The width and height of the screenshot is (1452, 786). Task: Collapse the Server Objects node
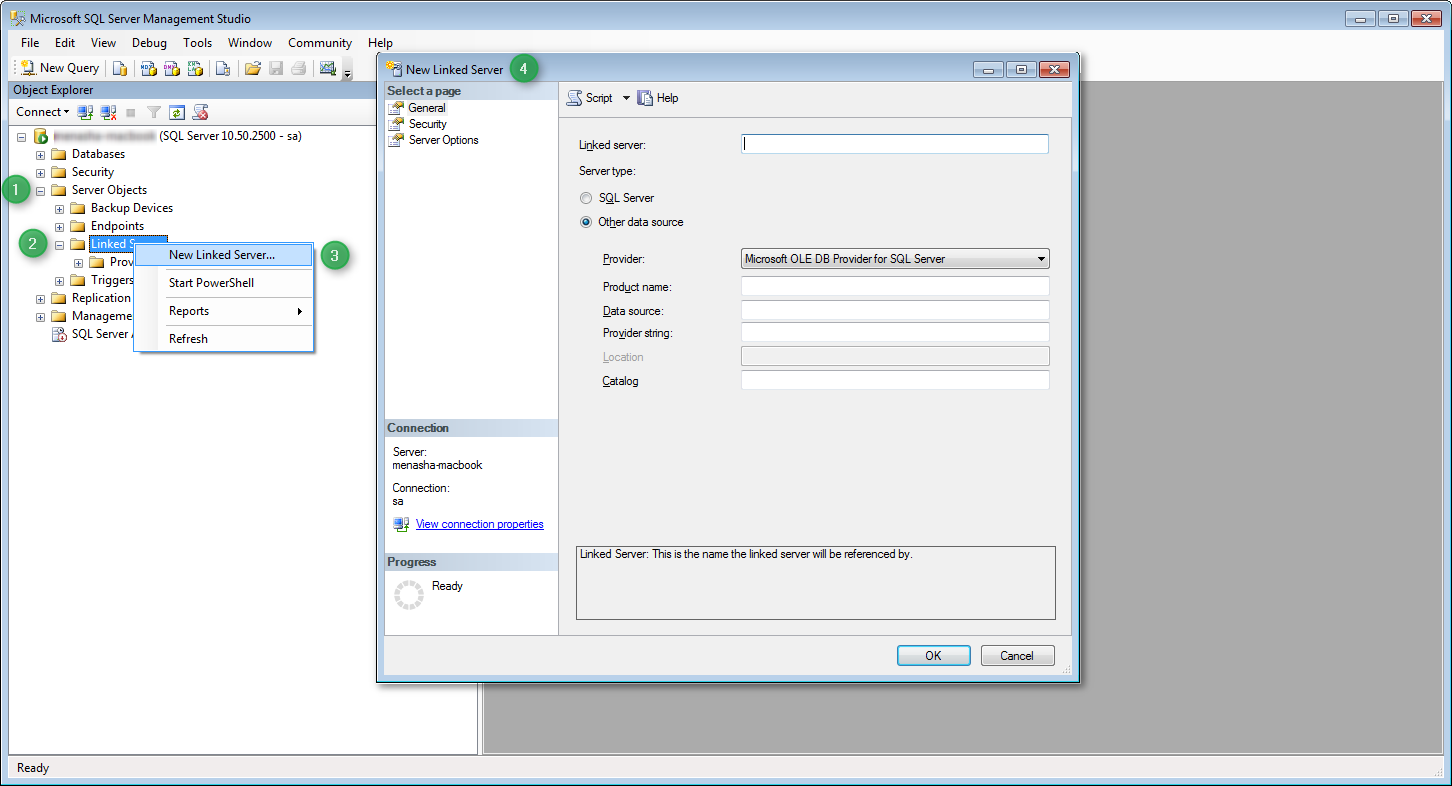tap(40, 190)
